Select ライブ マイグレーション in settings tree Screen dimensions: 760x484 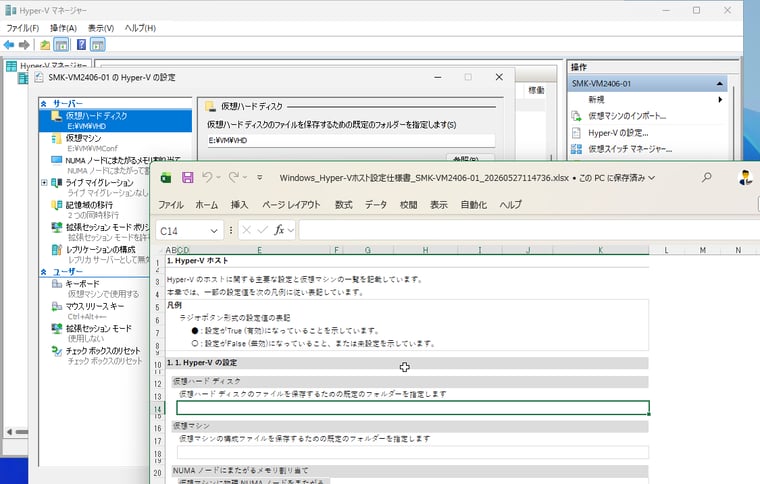tap(99, 183)
